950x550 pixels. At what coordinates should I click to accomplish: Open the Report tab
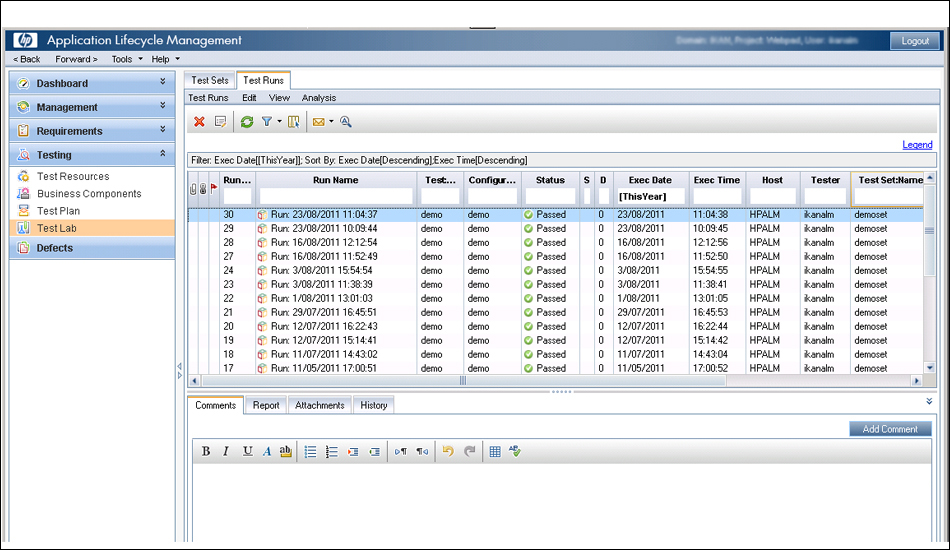(266, 405)
